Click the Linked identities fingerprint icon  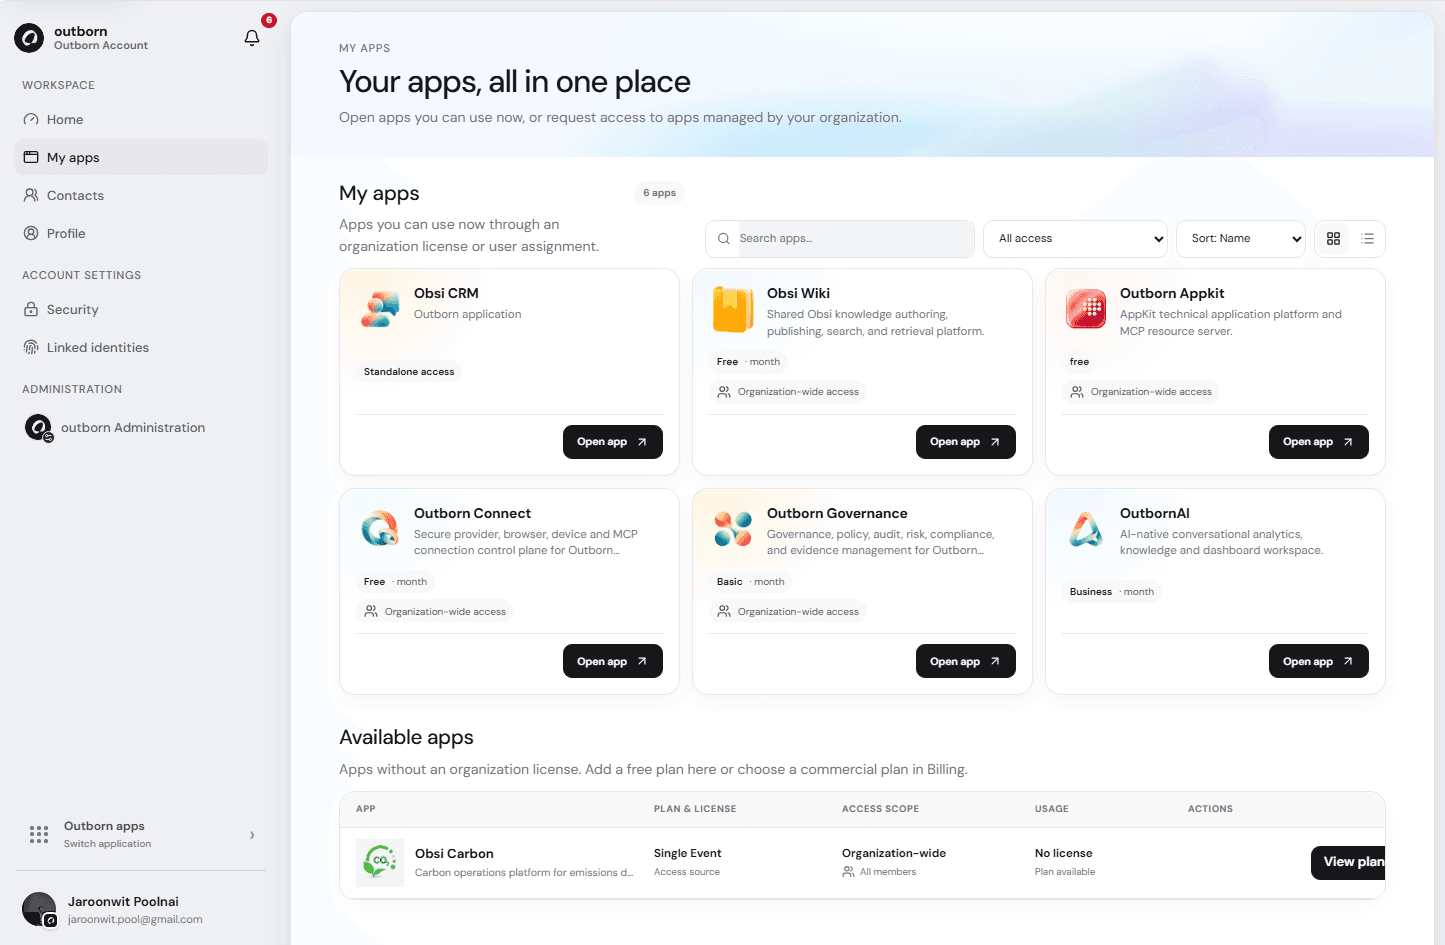(31, 347)
